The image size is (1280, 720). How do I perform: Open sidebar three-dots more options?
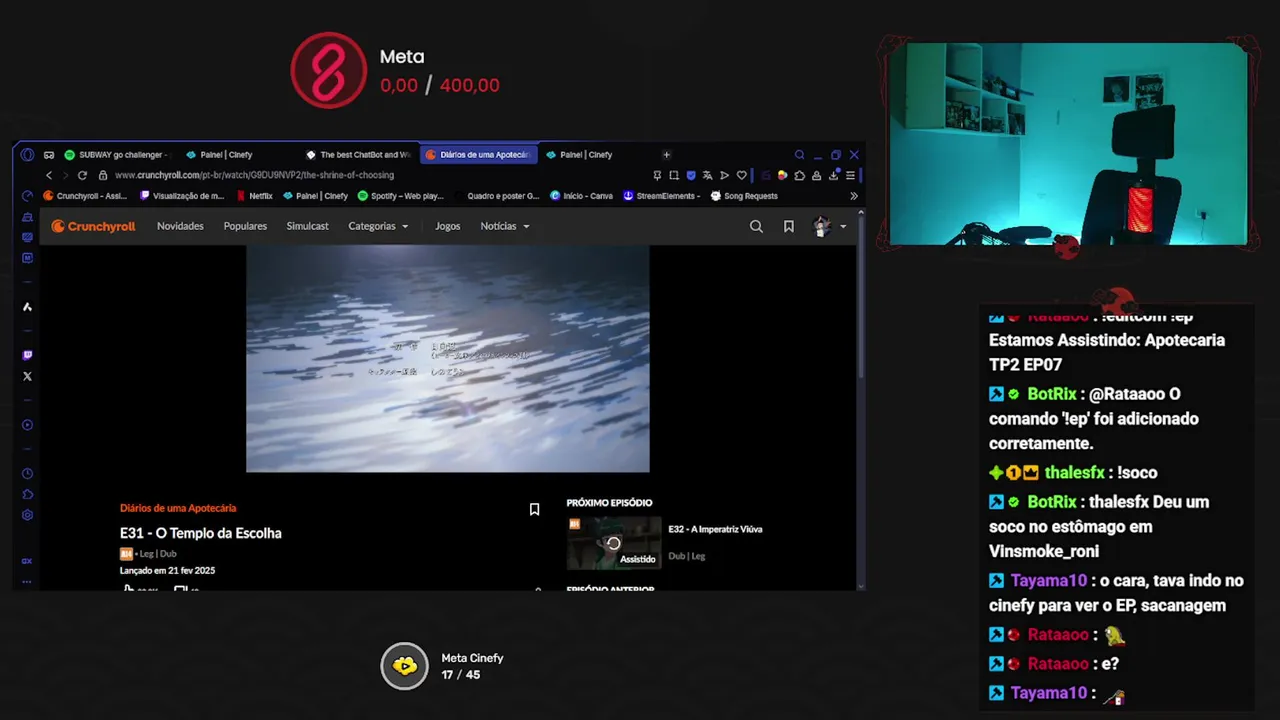(x=27, y=581)
